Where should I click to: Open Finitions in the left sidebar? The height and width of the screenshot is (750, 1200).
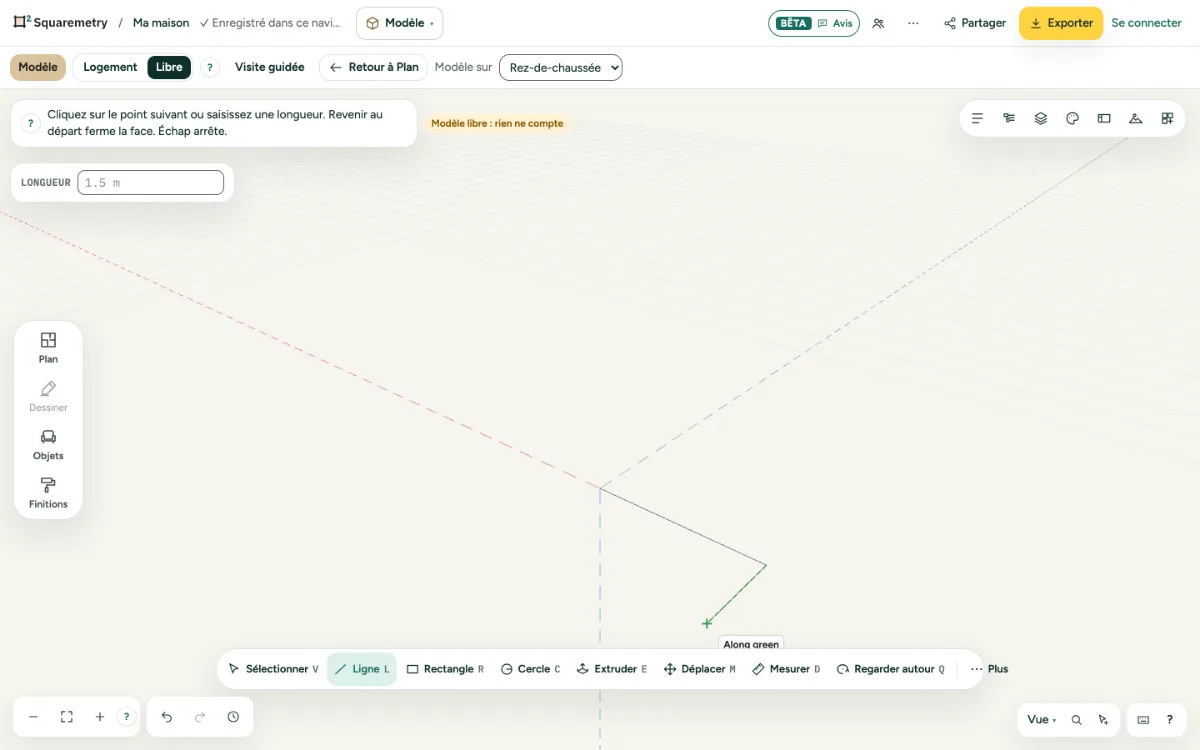point(48,493)
